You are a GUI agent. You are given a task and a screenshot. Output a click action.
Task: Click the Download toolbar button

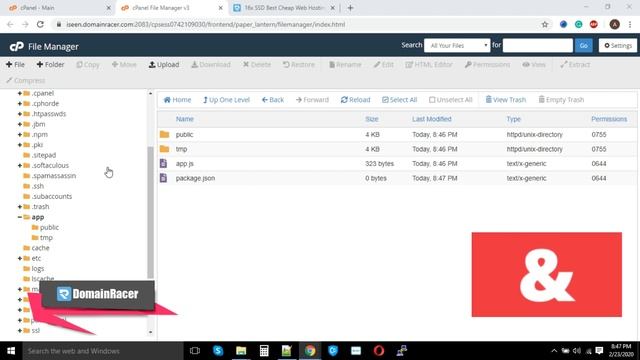pos(211,64)
